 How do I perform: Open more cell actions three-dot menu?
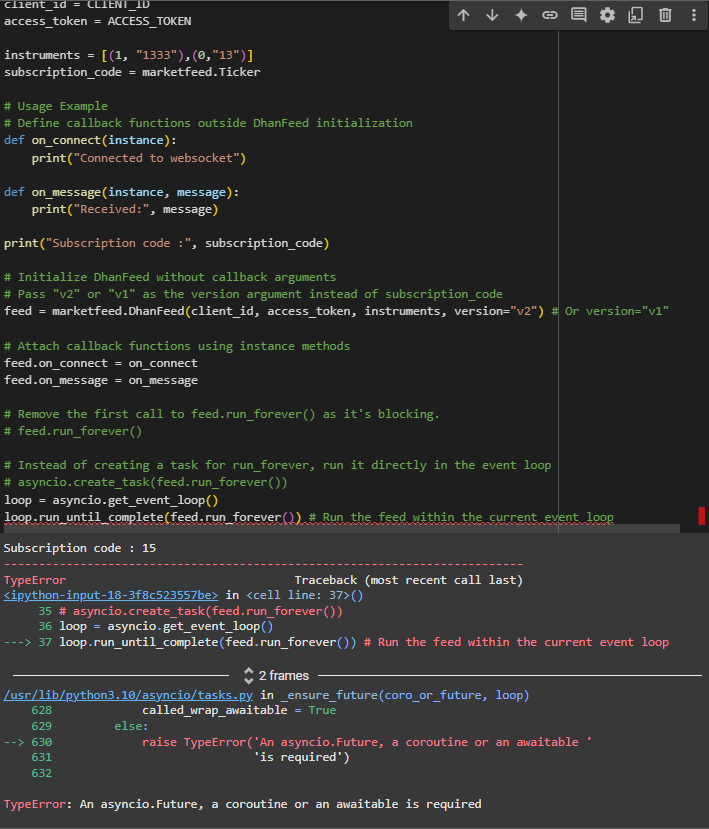pyautogui.click(x=693, y=15)
